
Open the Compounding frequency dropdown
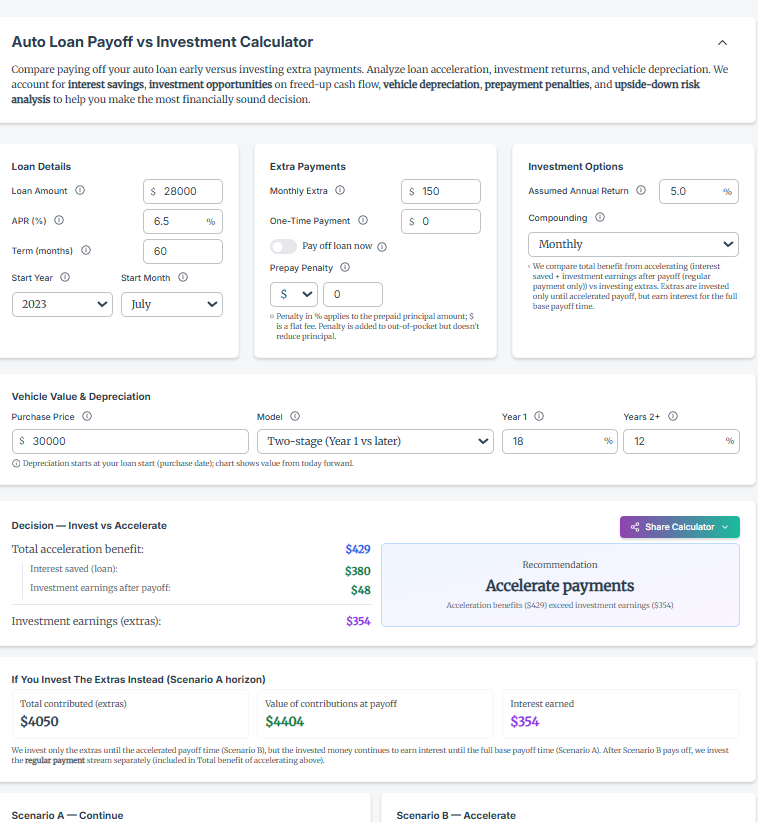click(633, 244)
